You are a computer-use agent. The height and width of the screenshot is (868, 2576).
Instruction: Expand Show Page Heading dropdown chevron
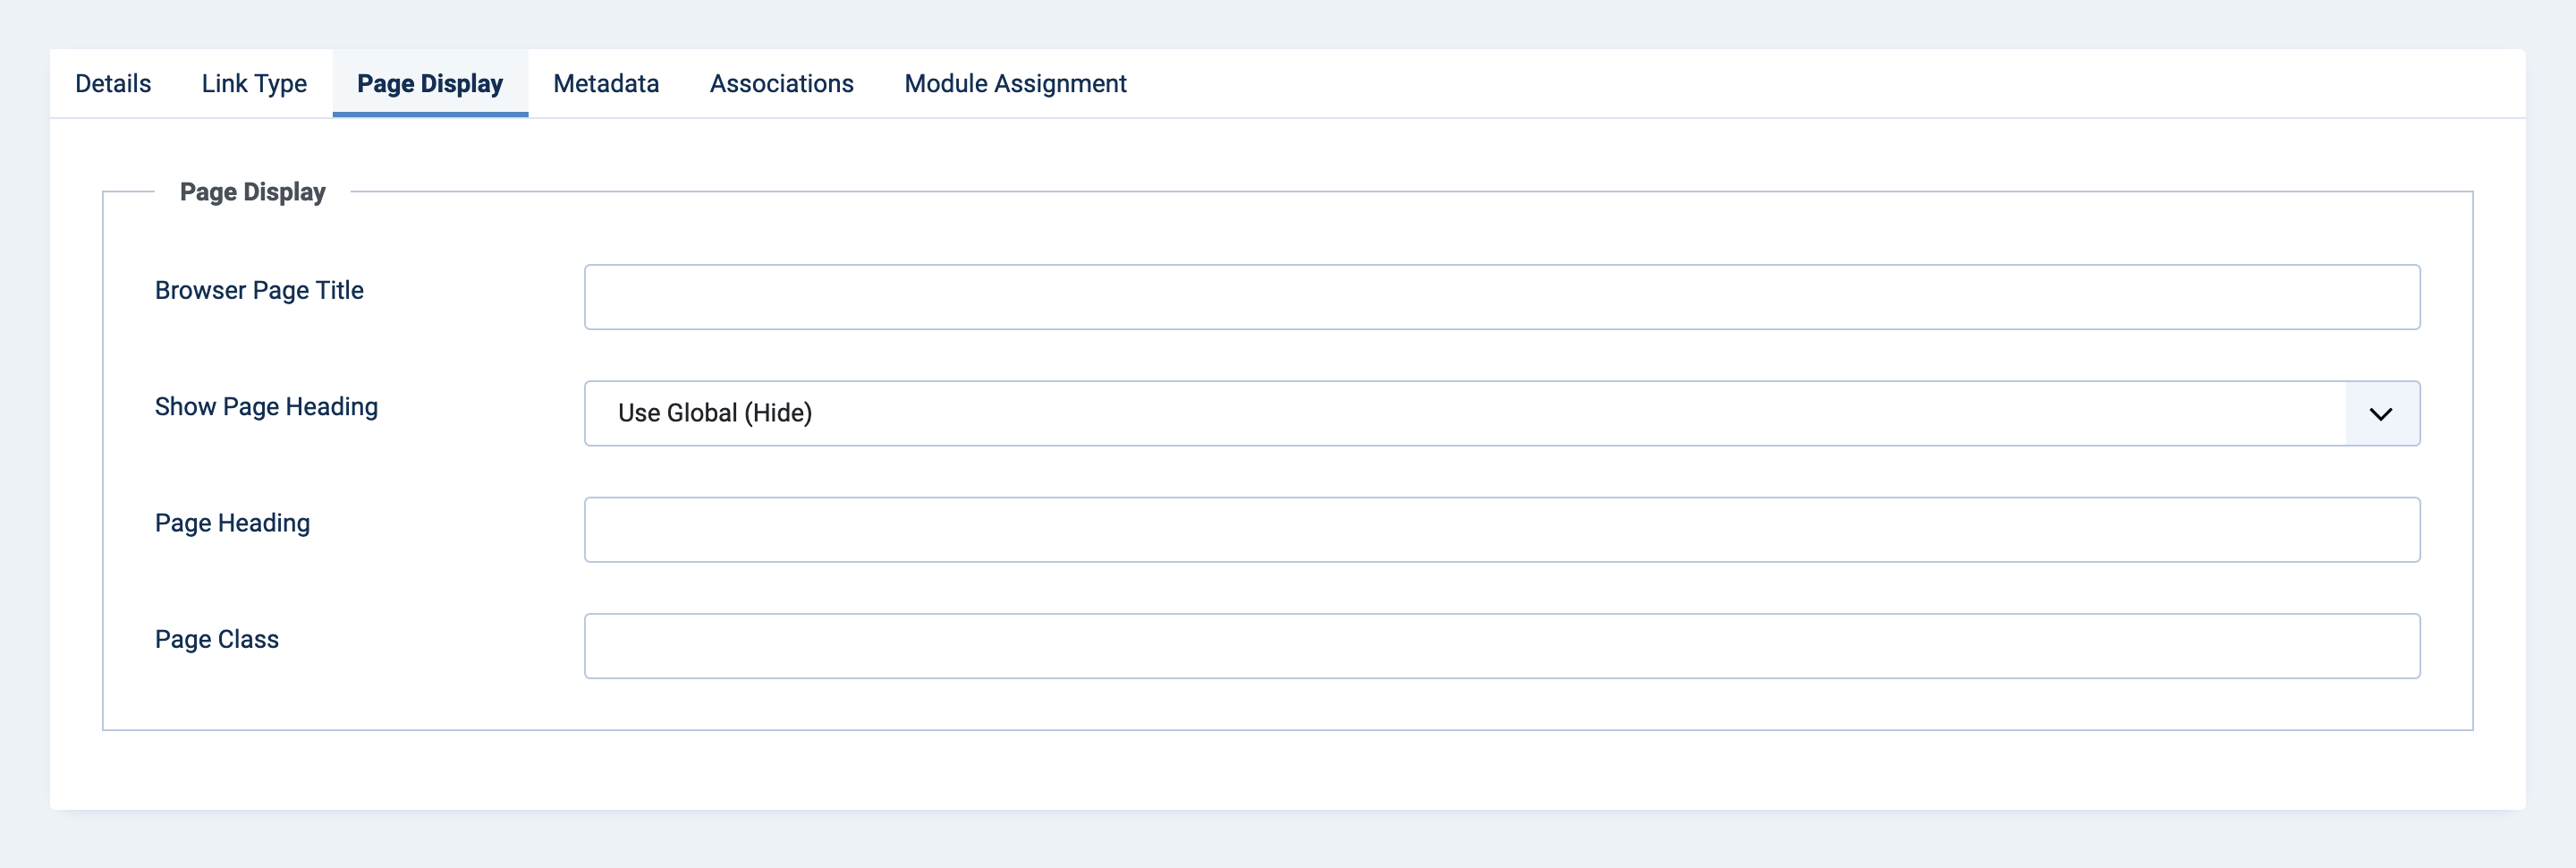pyautogui.click(x=2381, y=414)
